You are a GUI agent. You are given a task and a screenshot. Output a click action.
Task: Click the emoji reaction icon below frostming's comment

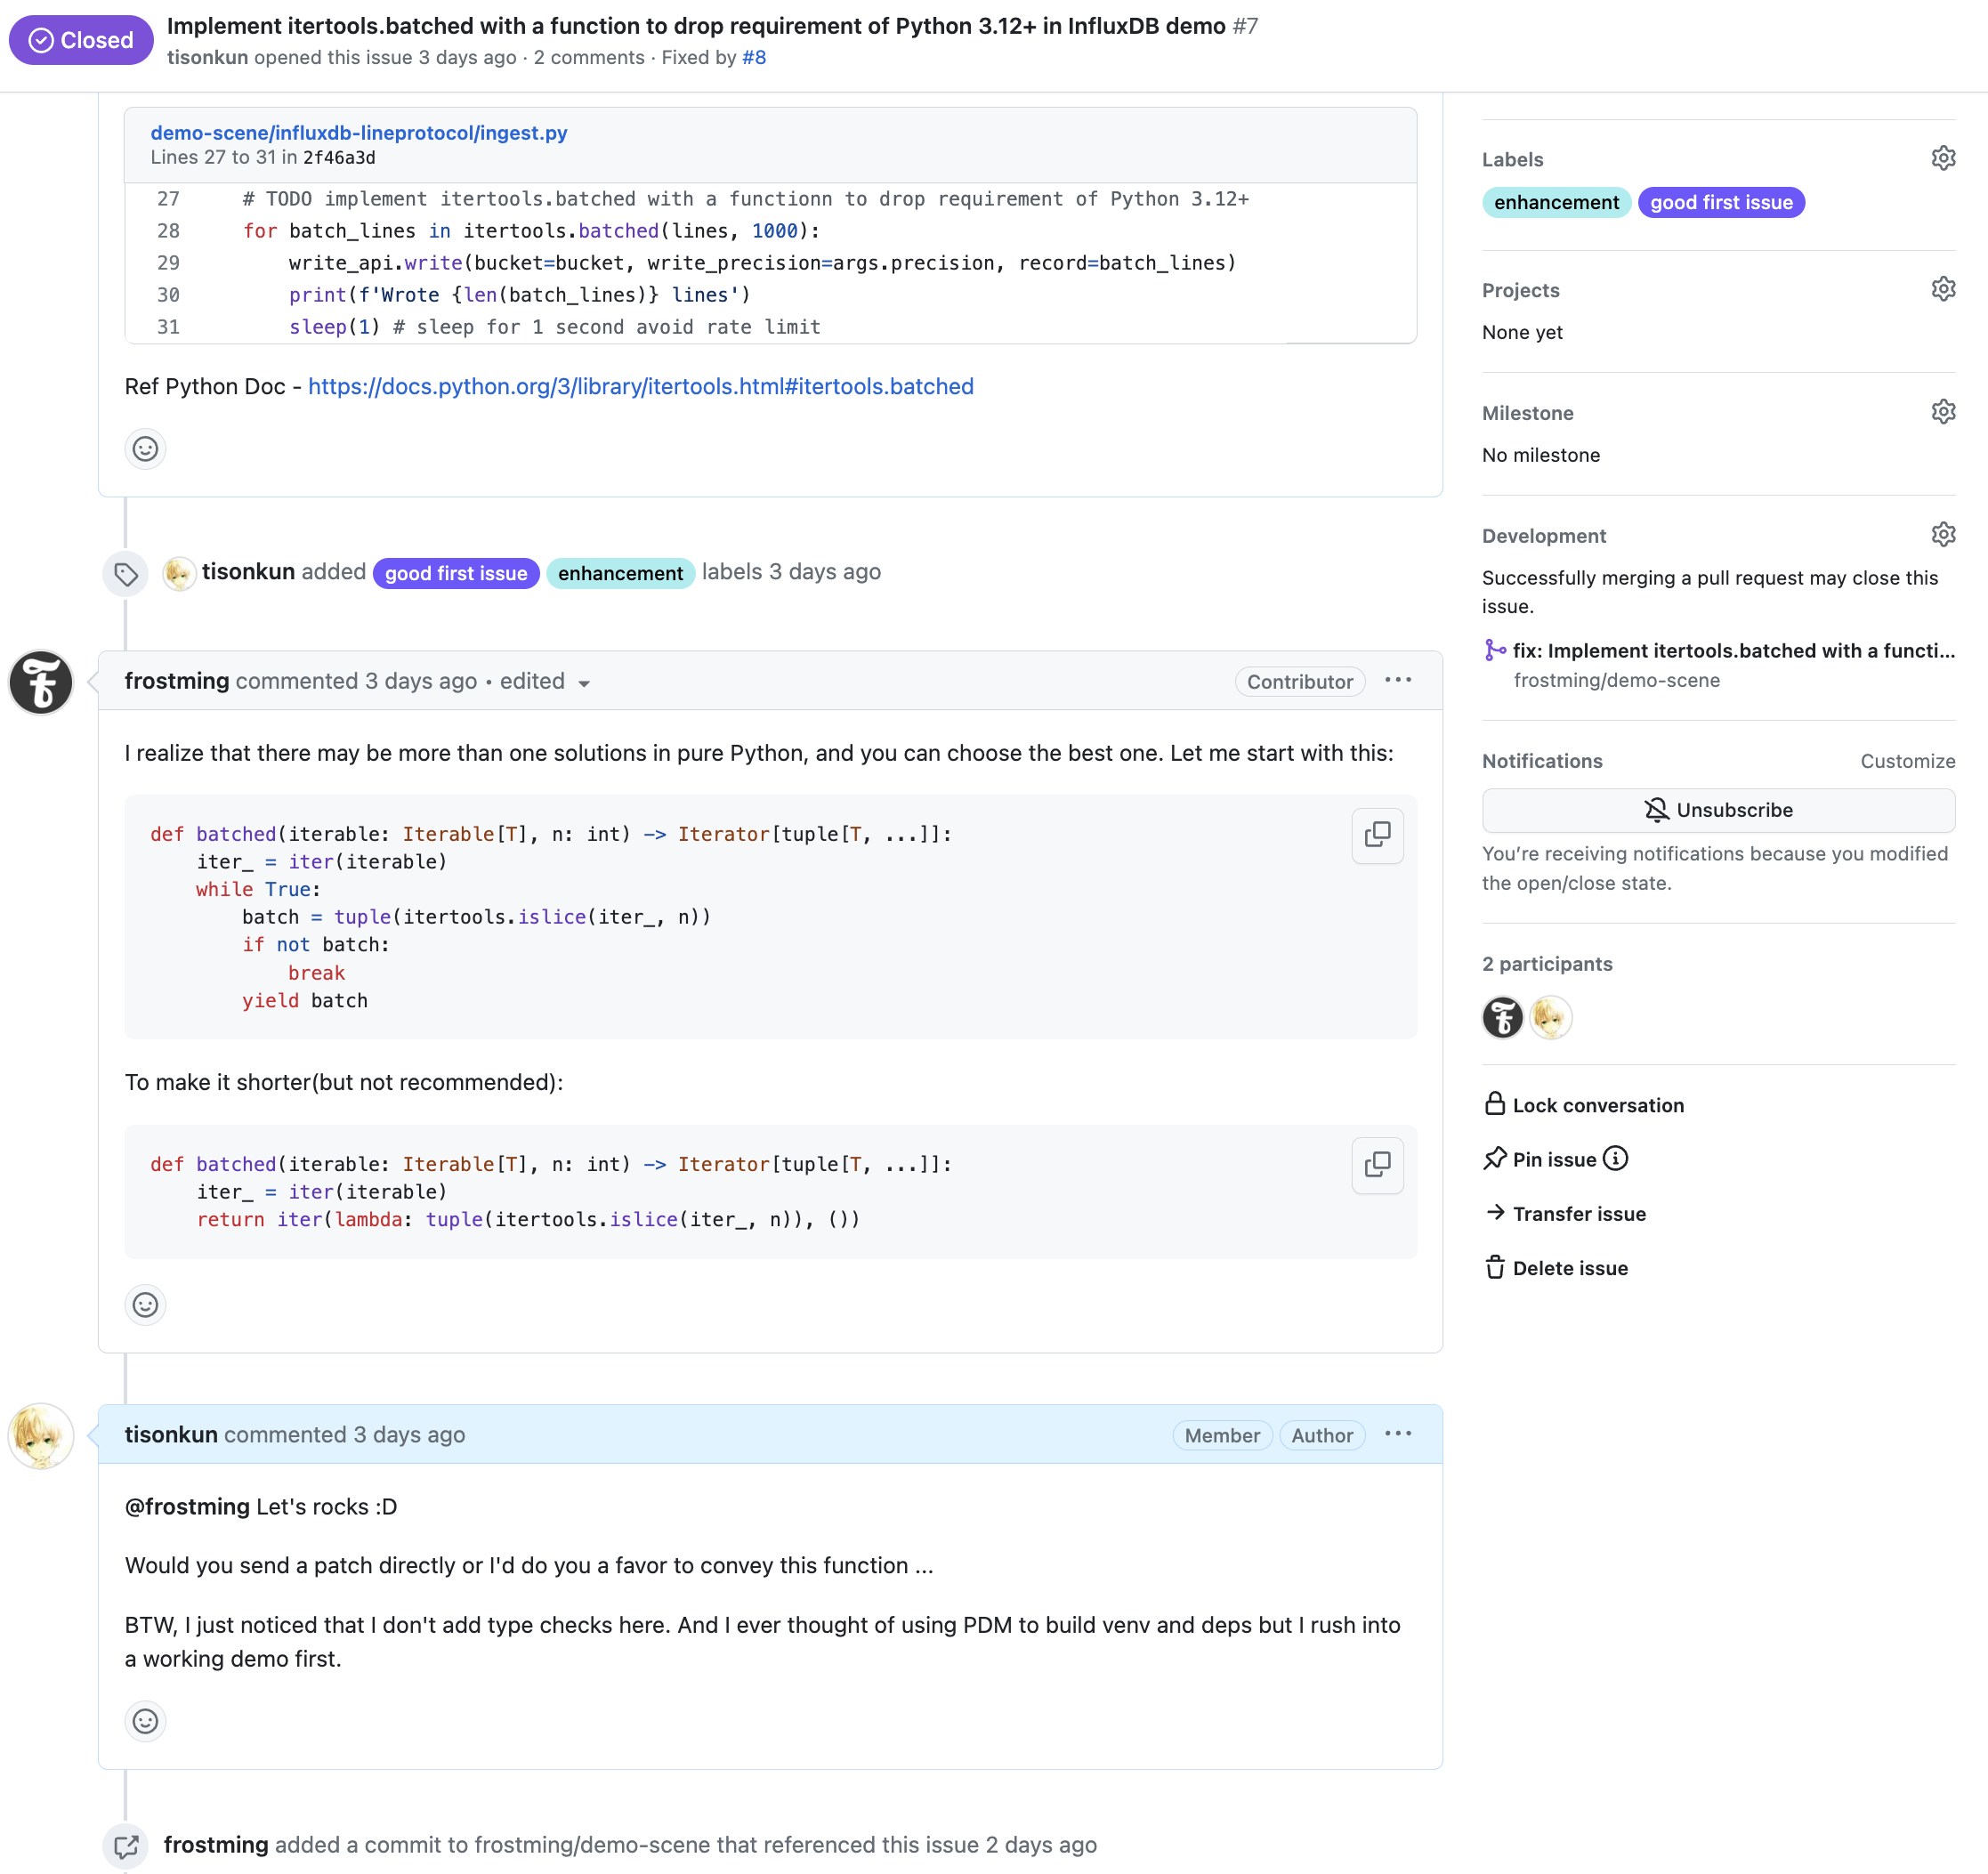144,1305
